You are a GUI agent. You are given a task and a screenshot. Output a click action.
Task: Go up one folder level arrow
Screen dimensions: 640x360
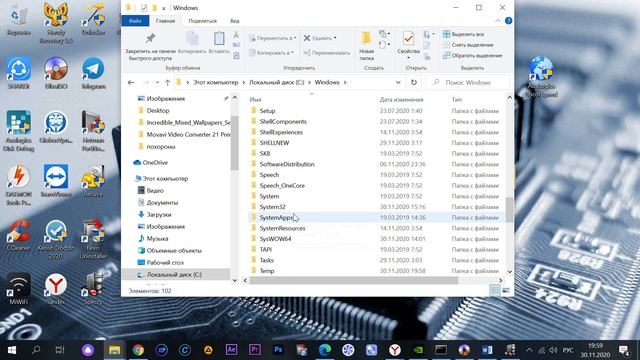[x=167, y=82]
